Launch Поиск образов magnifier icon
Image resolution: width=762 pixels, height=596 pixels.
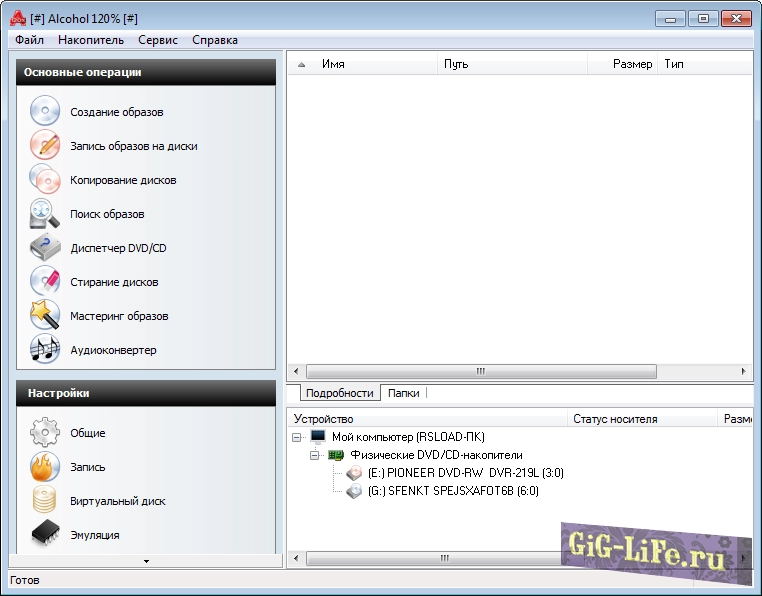coord(45,214)
